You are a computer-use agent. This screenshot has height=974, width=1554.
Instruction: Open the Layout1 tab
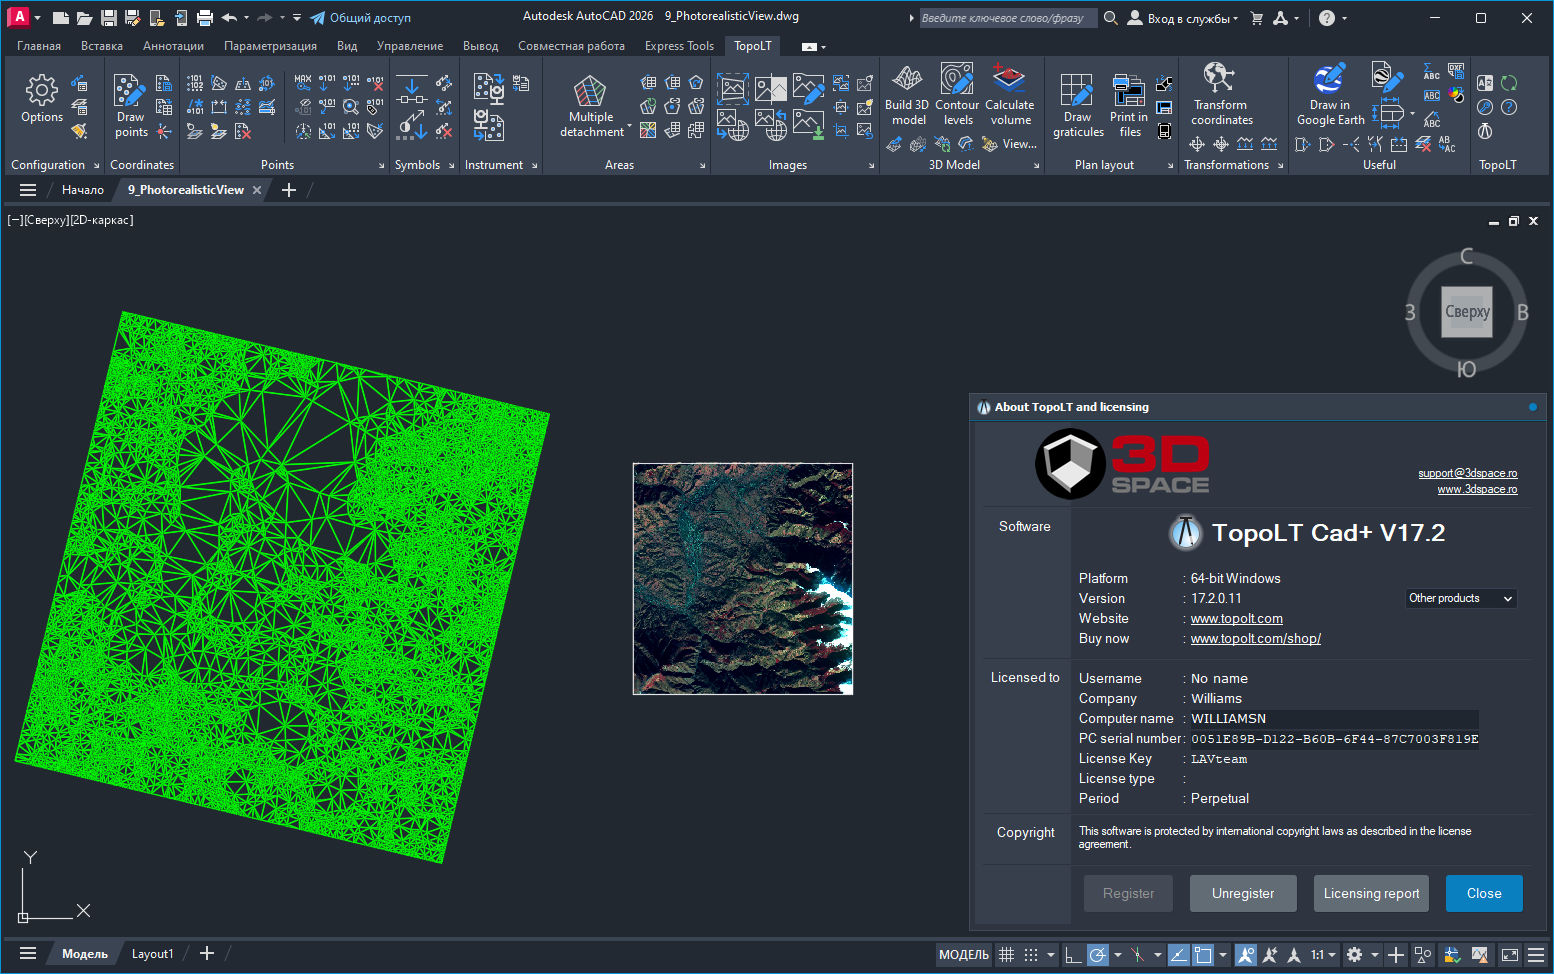(152, 953)
